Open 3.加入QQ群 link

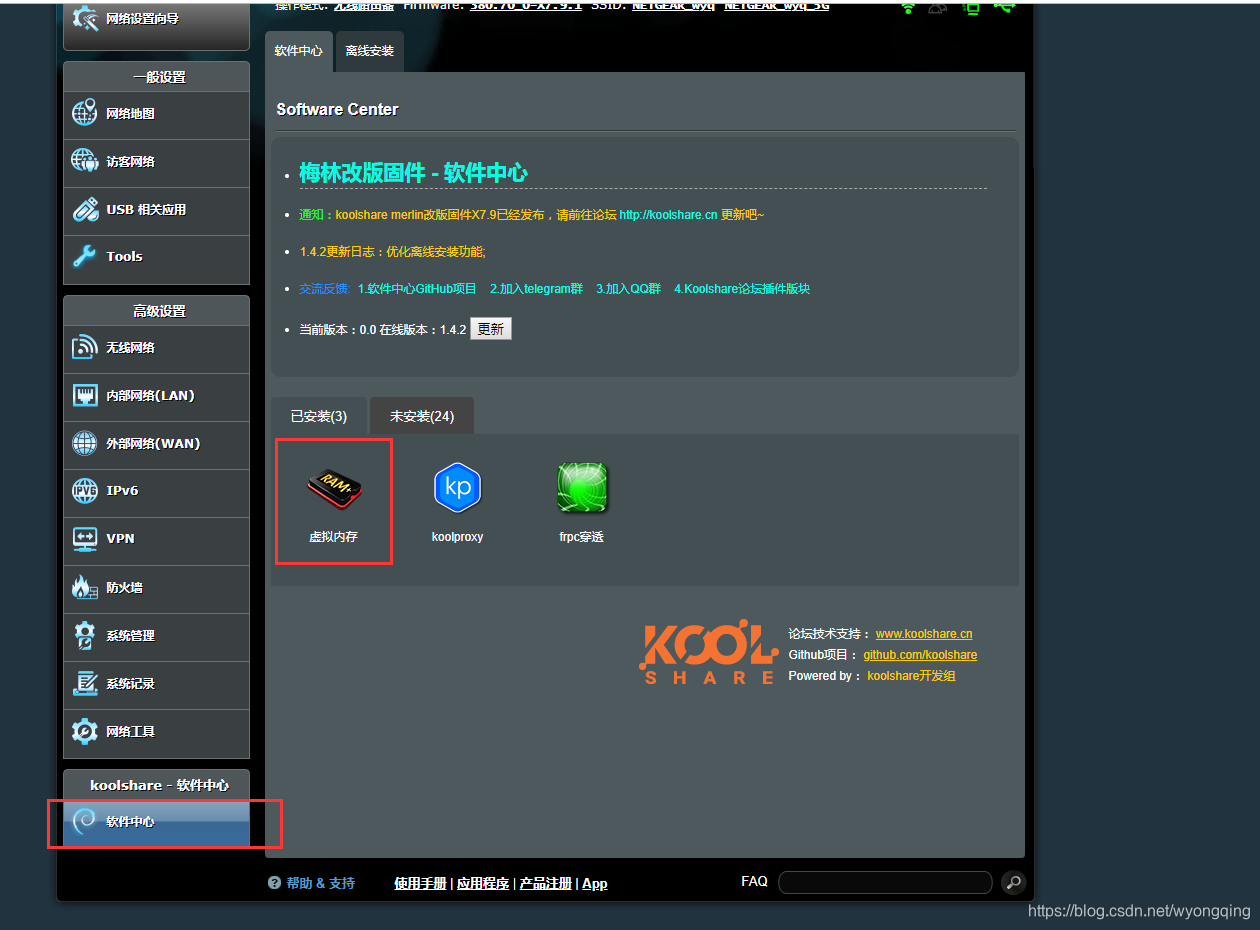pos(628,289)
